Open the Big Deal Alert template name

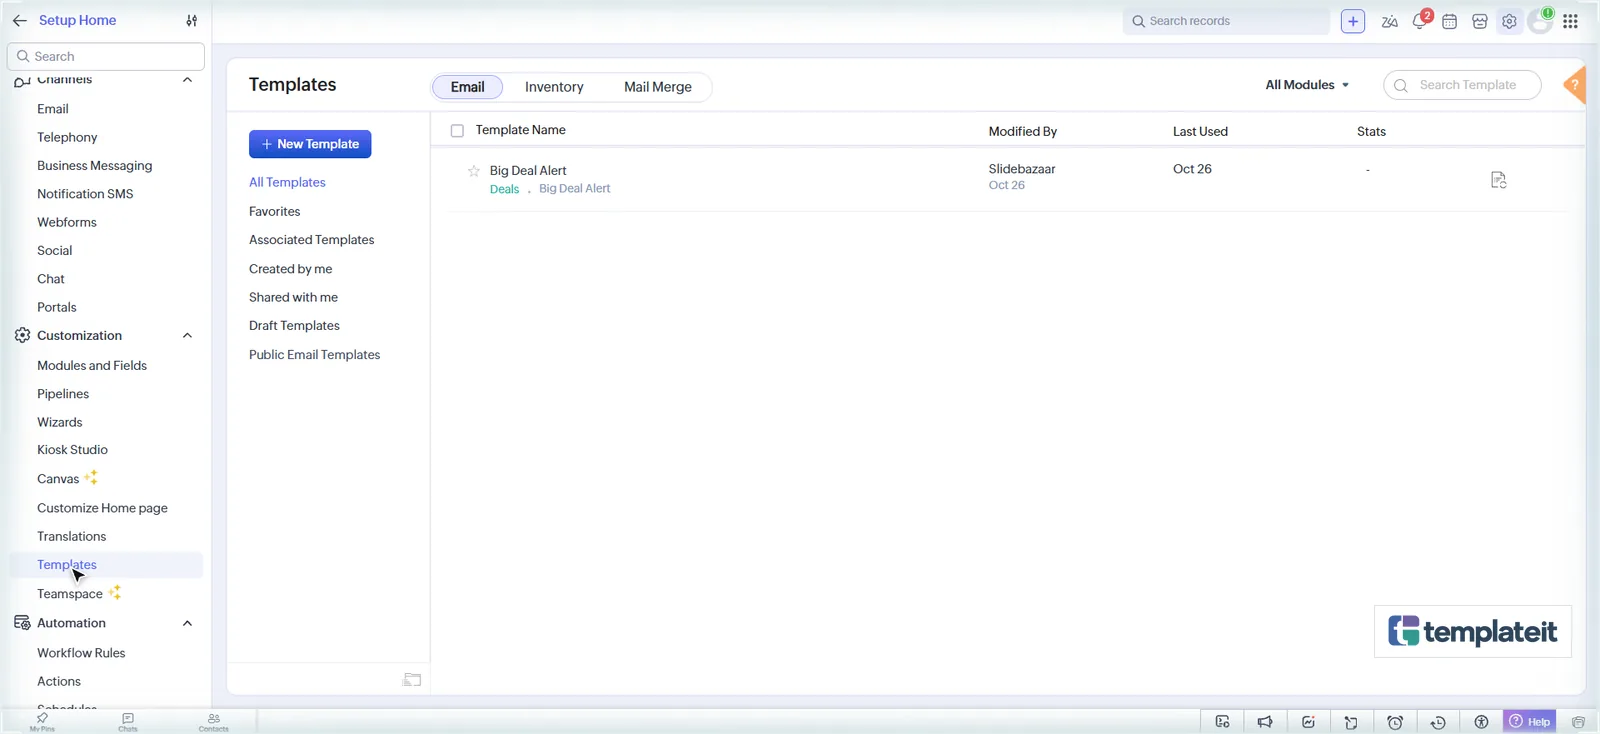(528, 171)
